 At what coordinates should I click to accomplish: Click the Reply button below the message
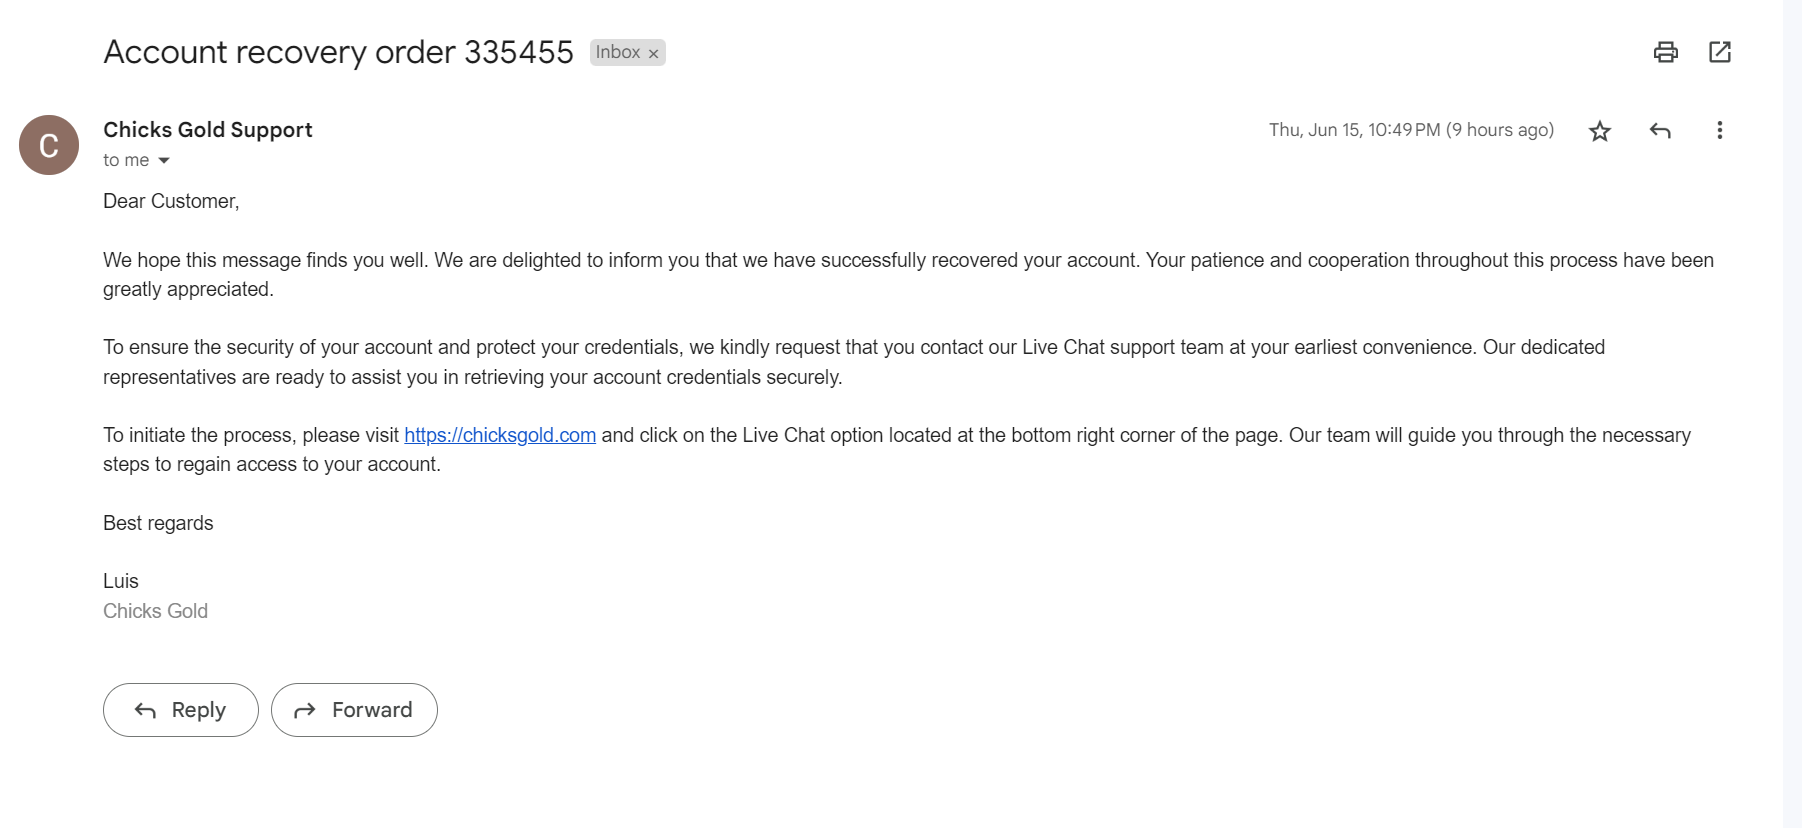tap(181, 710)
